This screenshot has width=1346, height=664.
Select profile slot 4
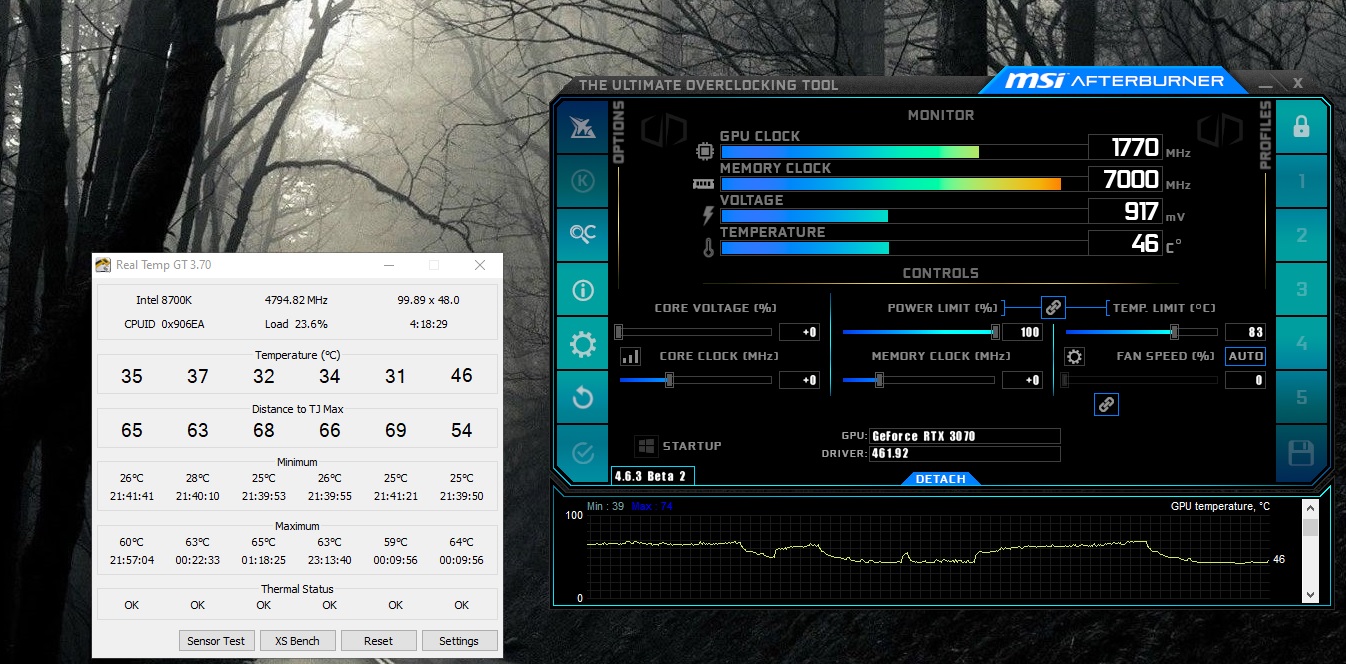(1301, 343)
